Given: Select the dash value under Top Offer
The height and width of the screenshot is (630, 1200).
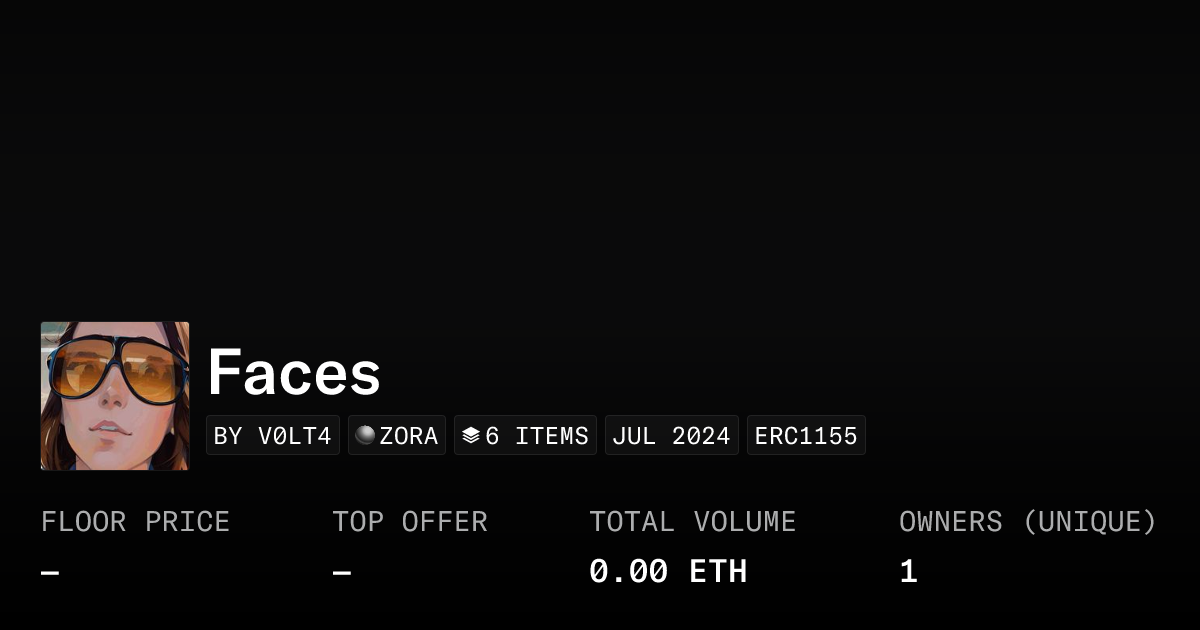Looking at the screenshot, I should [x=342, y=573].
